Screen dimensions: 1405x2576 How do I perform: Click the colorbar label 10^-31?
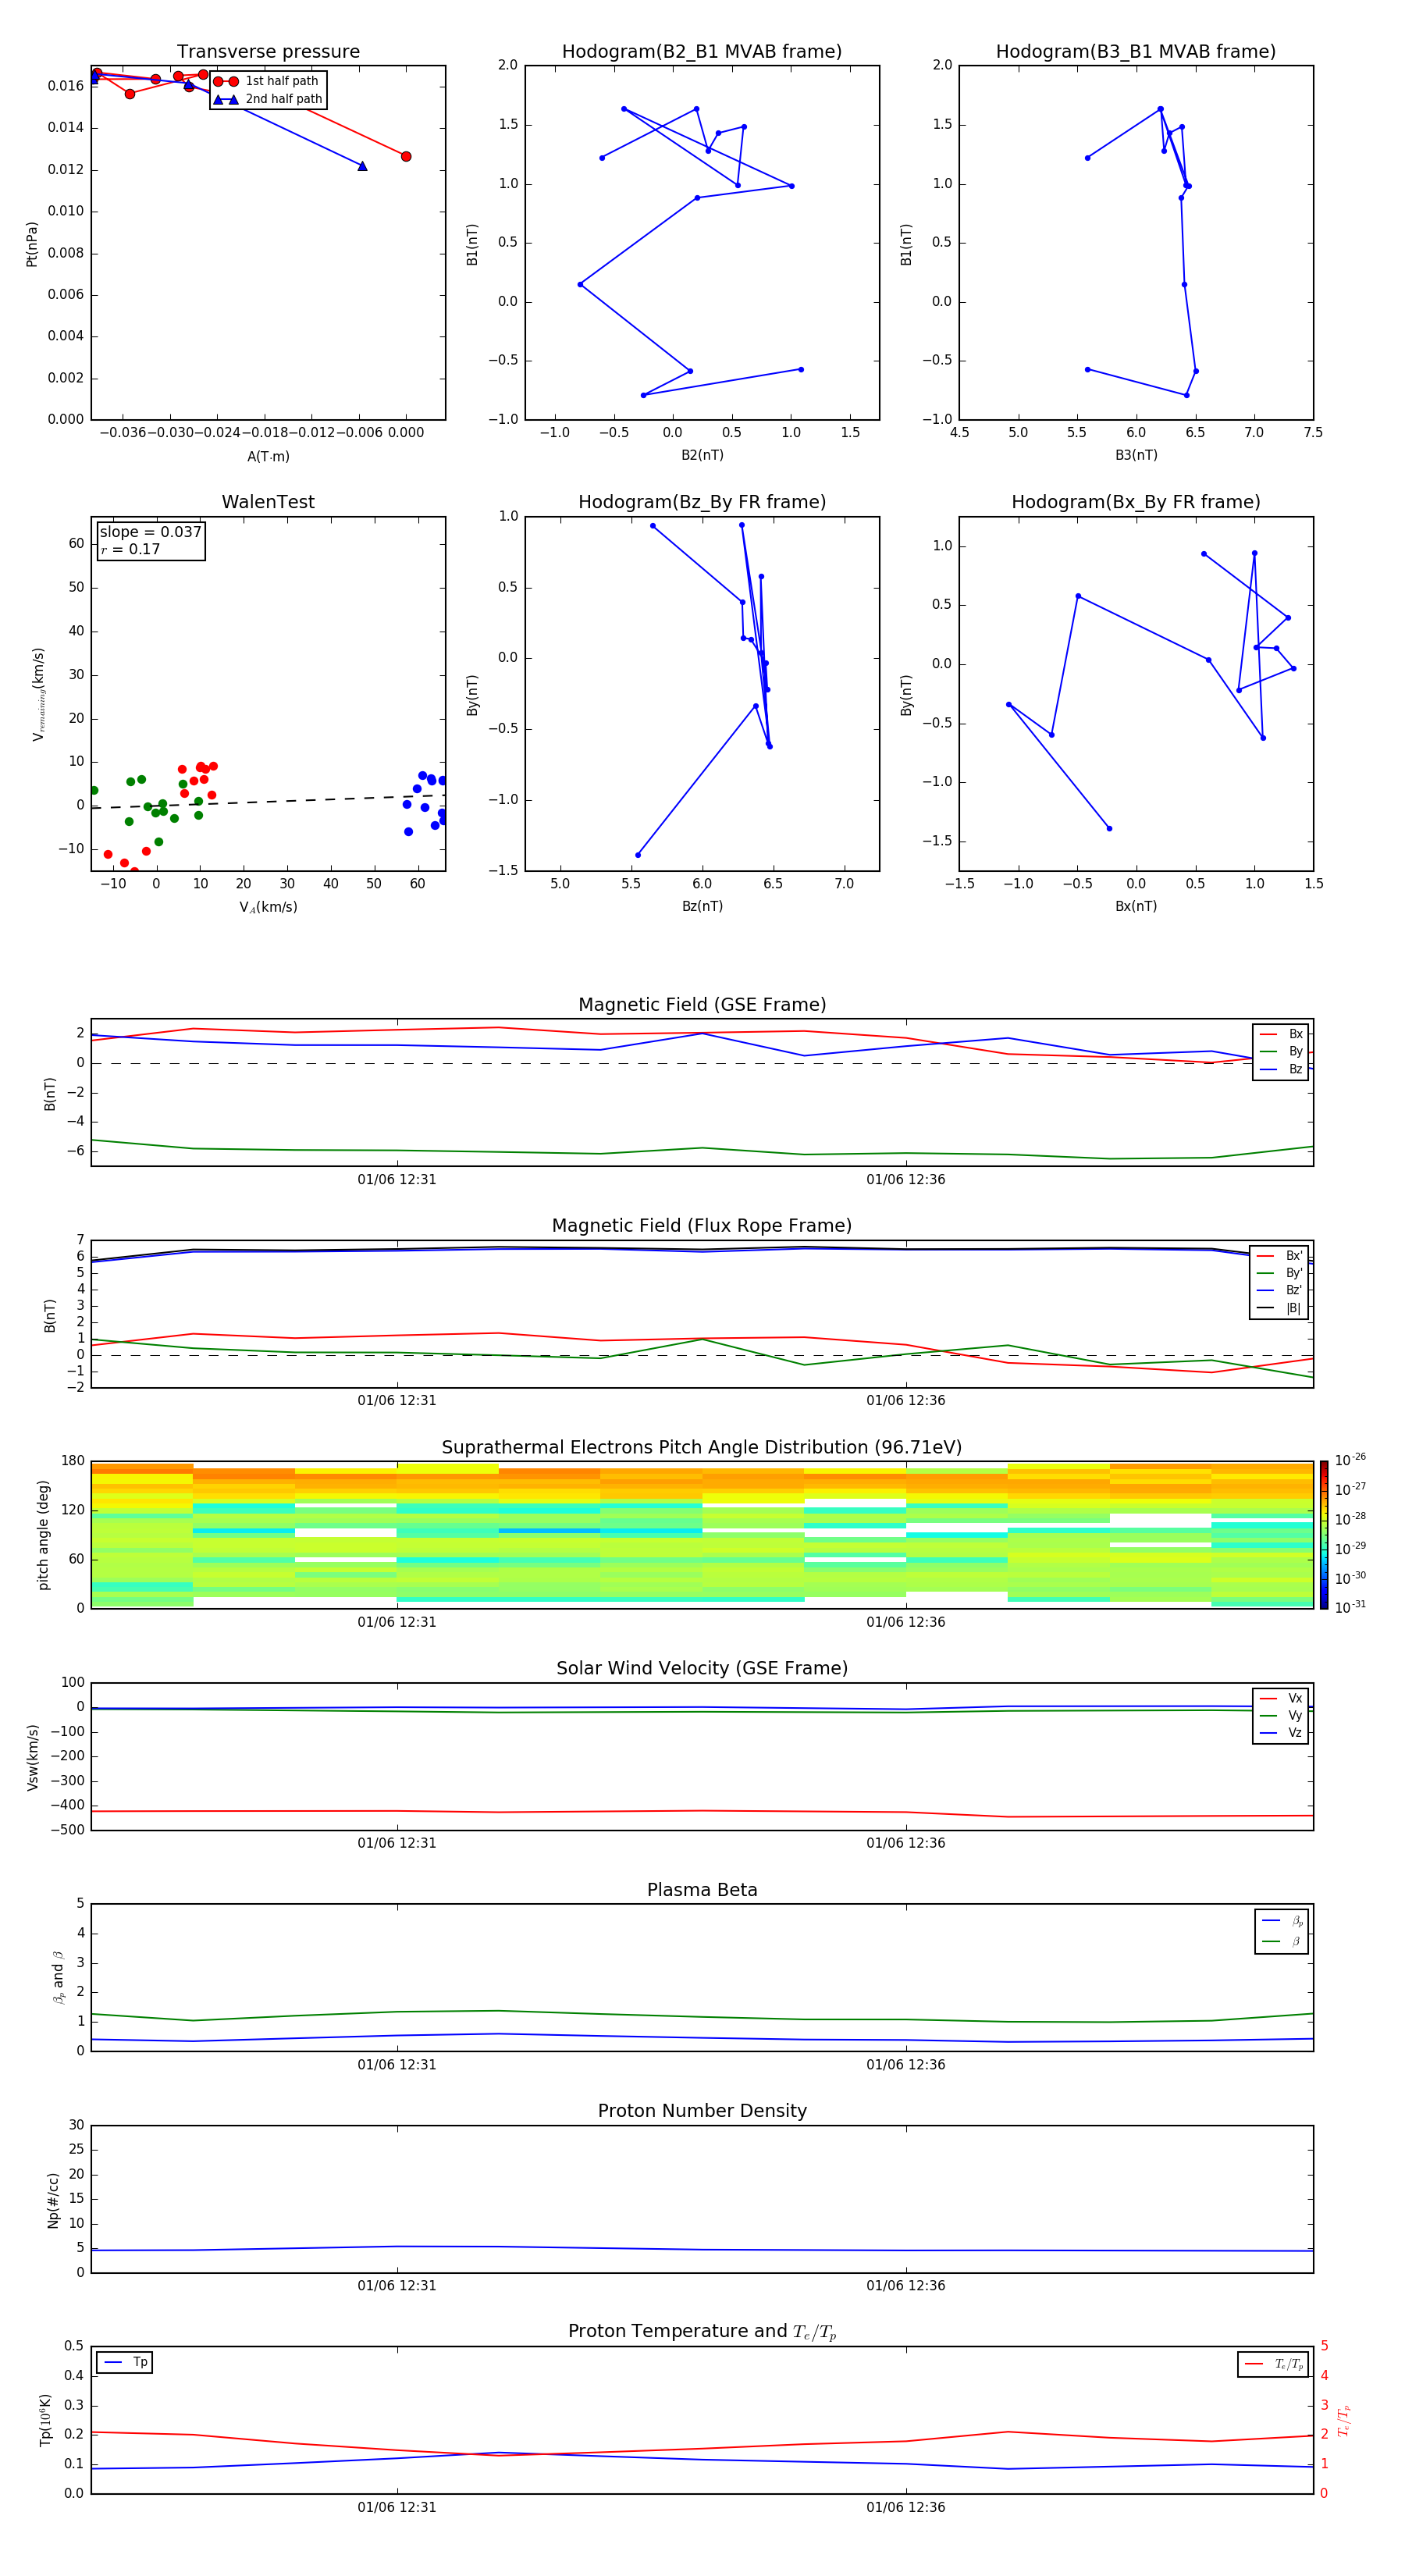pos(1350,1607)
